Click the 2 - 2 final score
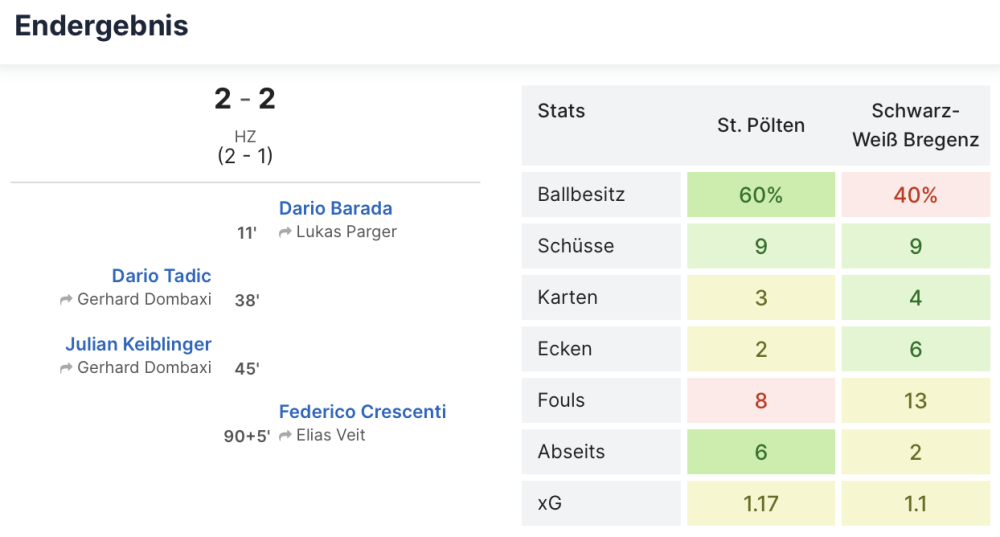 coord(245,99)
